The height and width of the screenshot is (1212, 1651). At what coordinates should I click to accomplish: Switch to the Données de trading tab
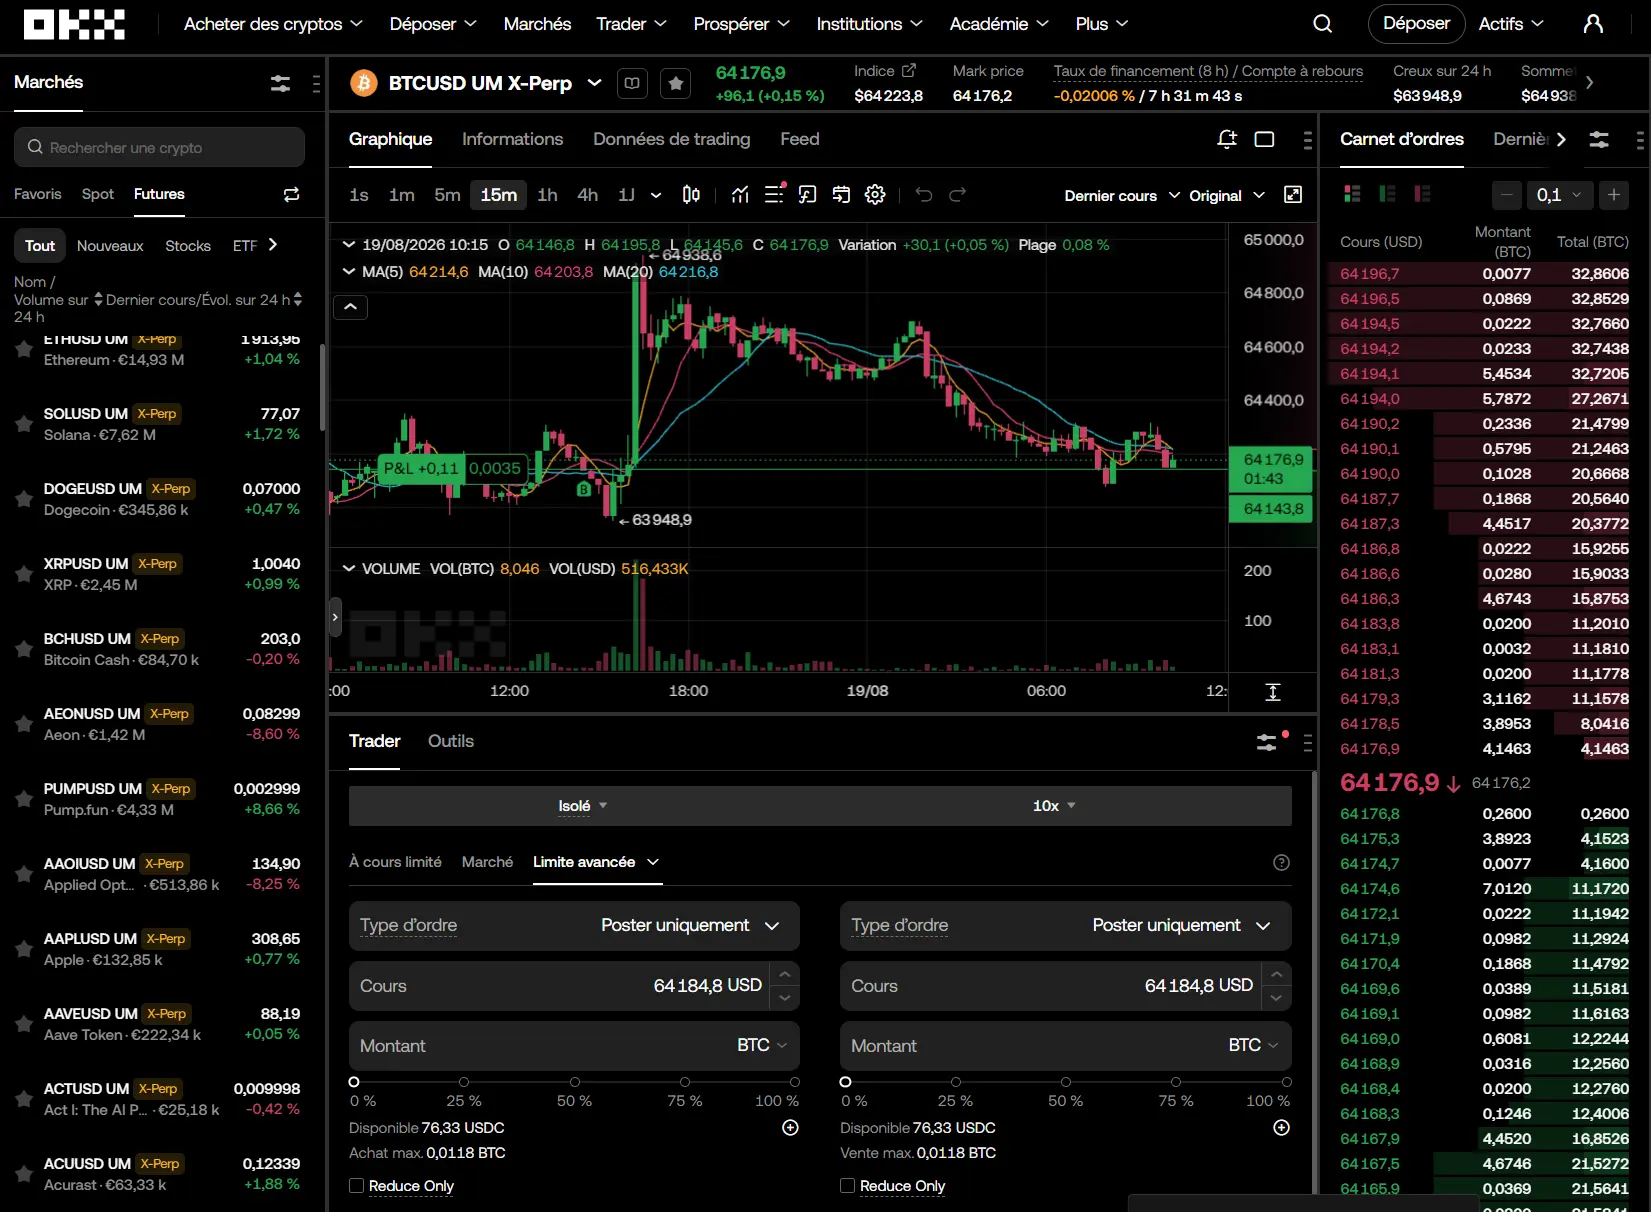[671, 139]
